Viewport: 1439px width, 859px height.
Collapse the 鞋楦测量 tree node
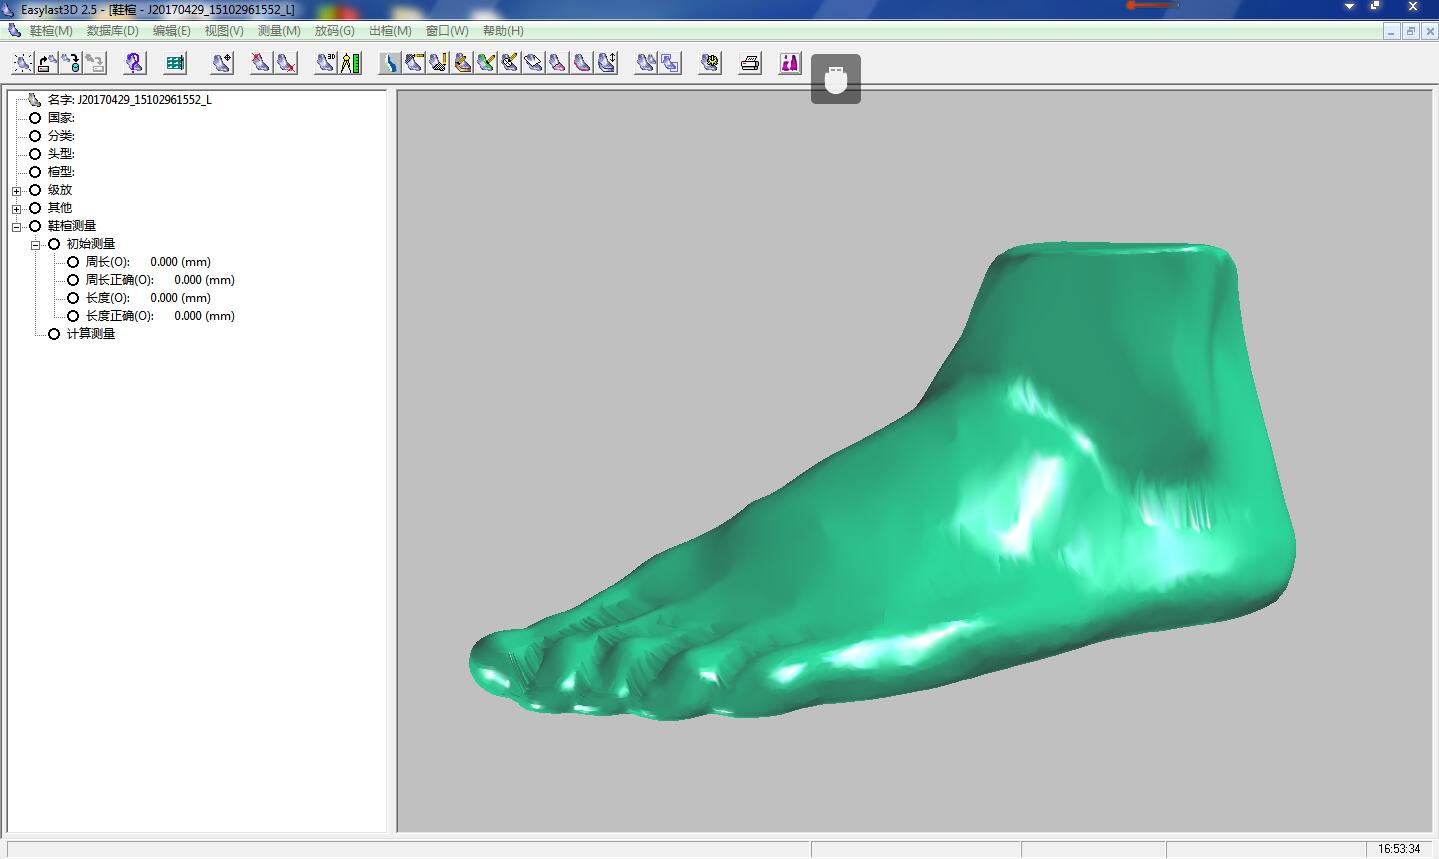click(16, 226)
